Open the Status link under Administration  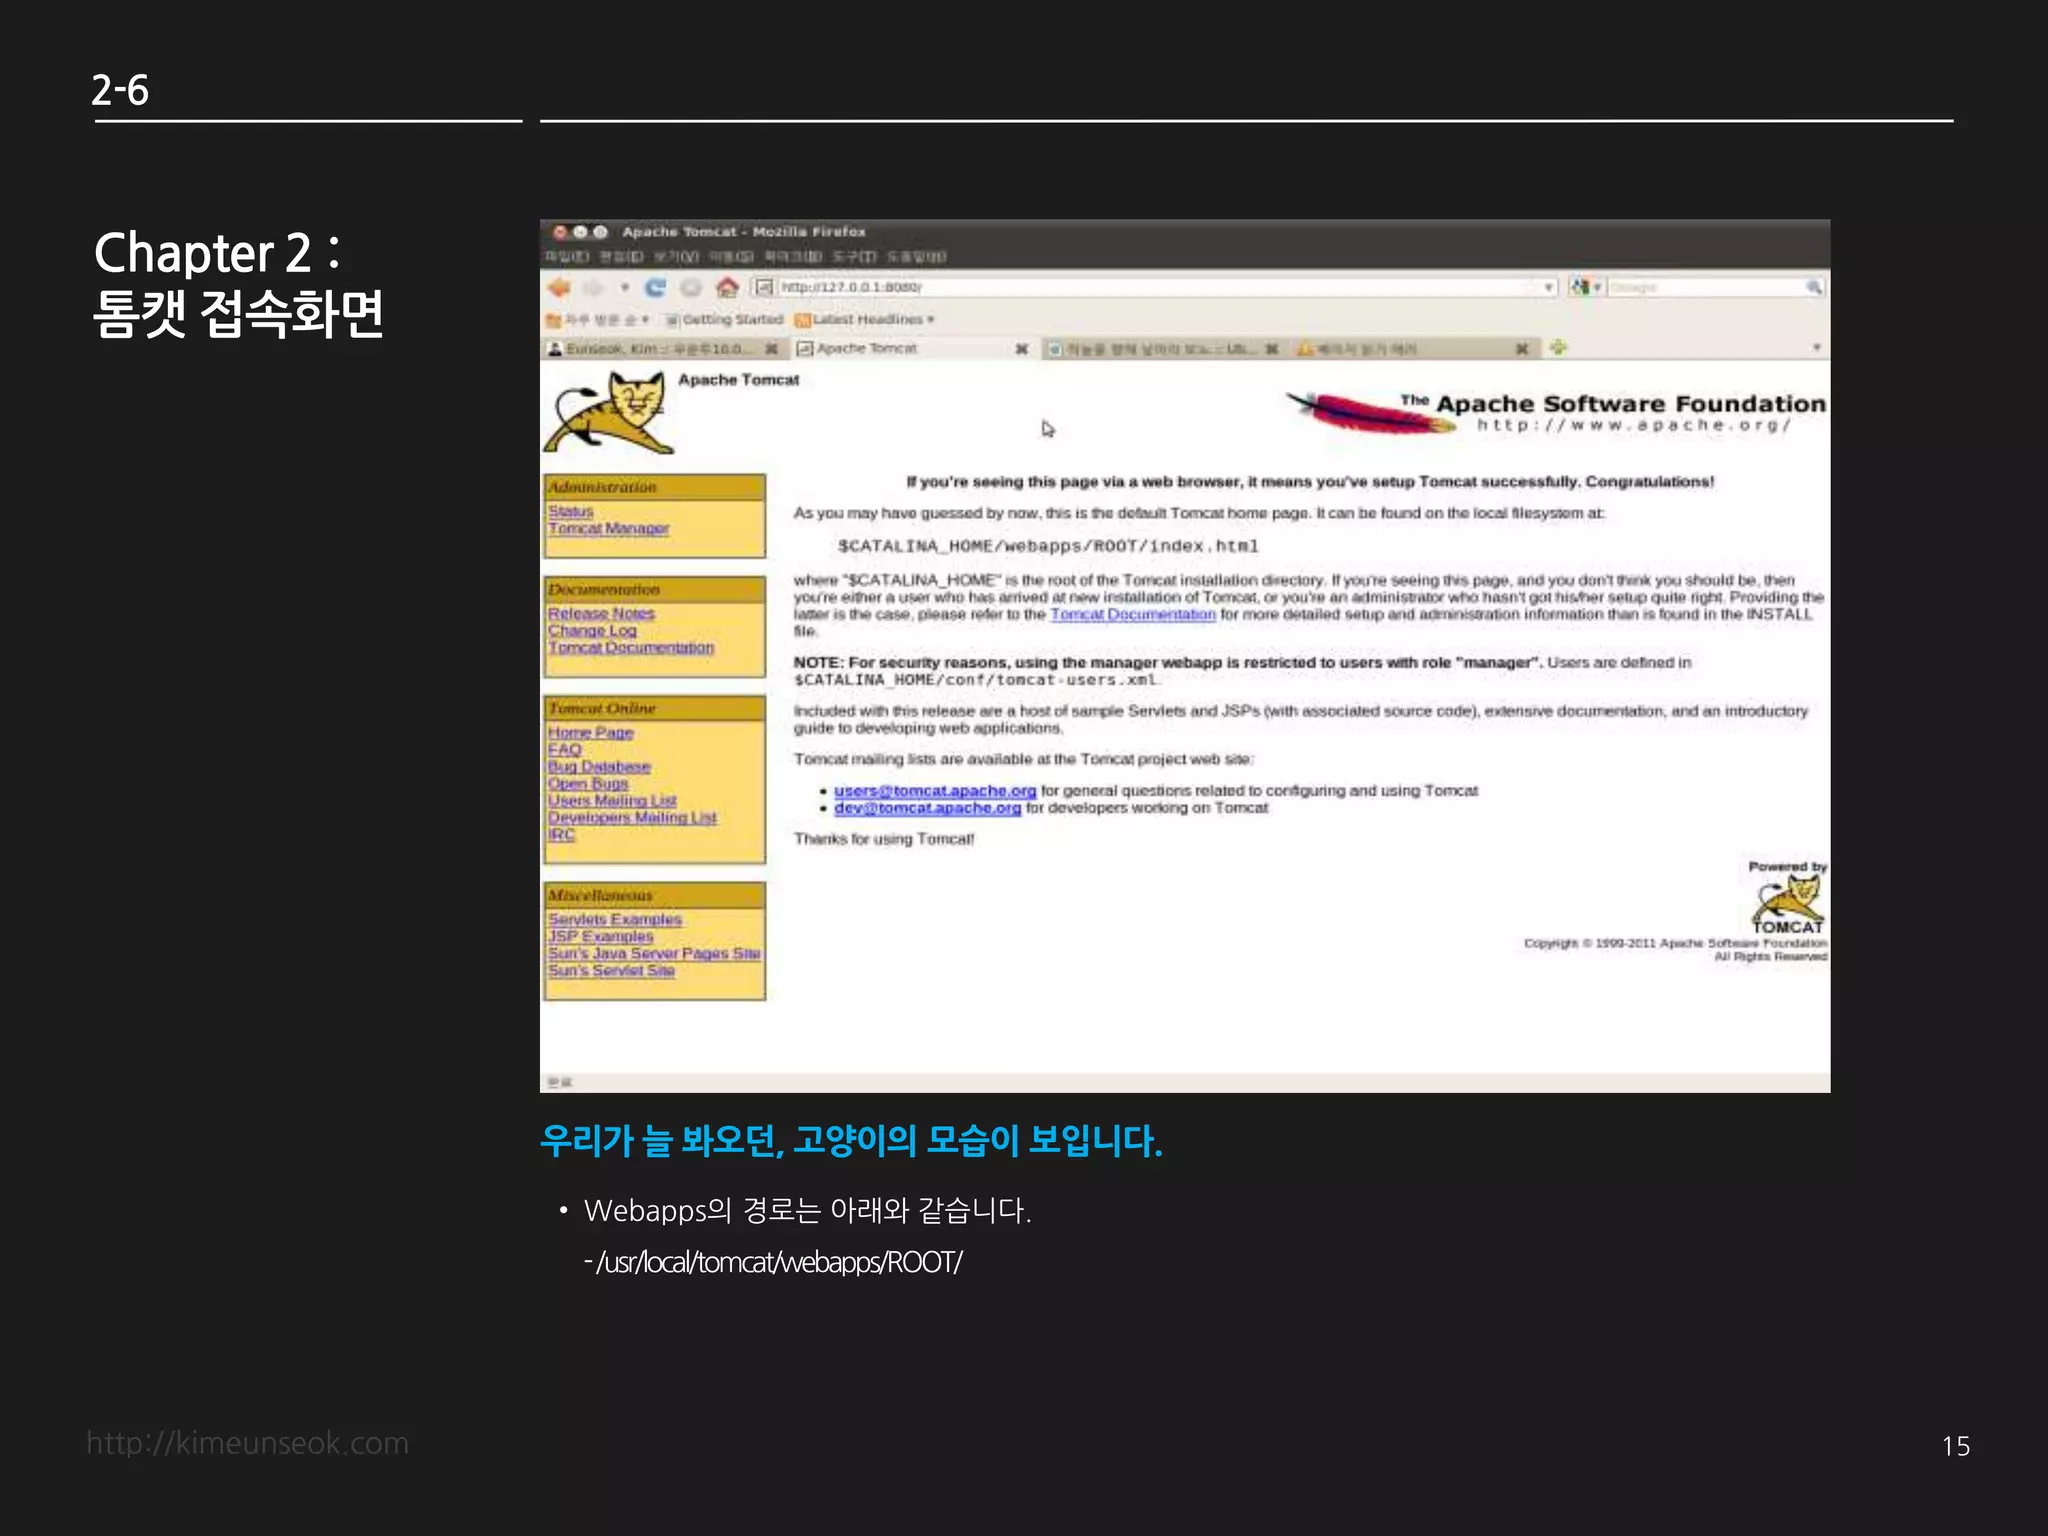pos(570,512)
